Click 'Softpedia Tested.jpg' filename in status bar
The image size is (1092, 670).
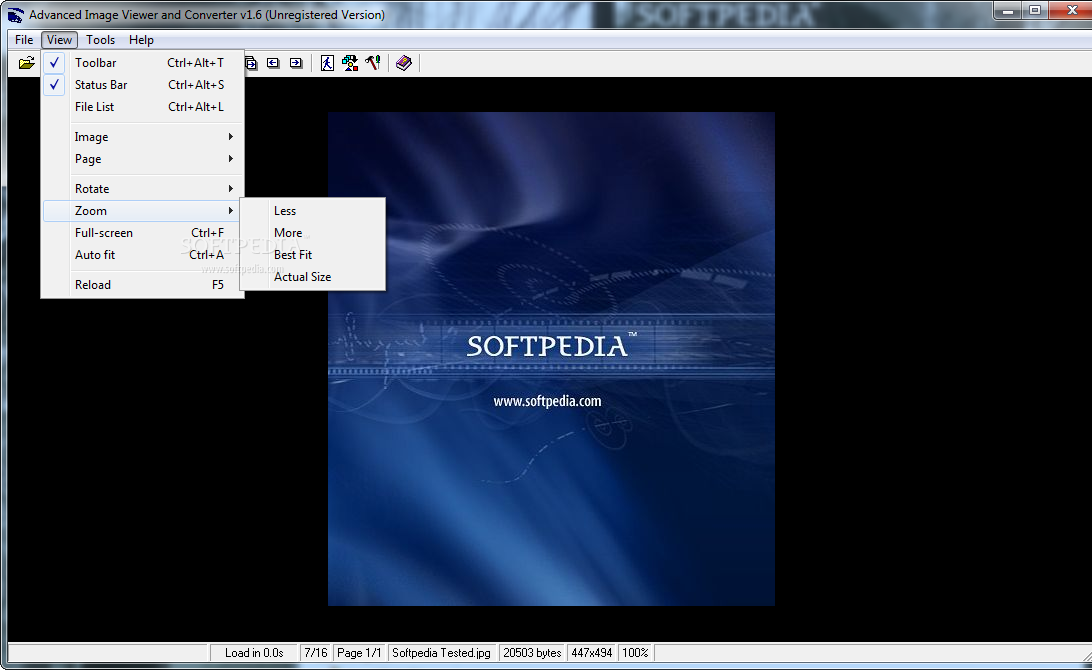pyautogui.click(x=442, y=653)
